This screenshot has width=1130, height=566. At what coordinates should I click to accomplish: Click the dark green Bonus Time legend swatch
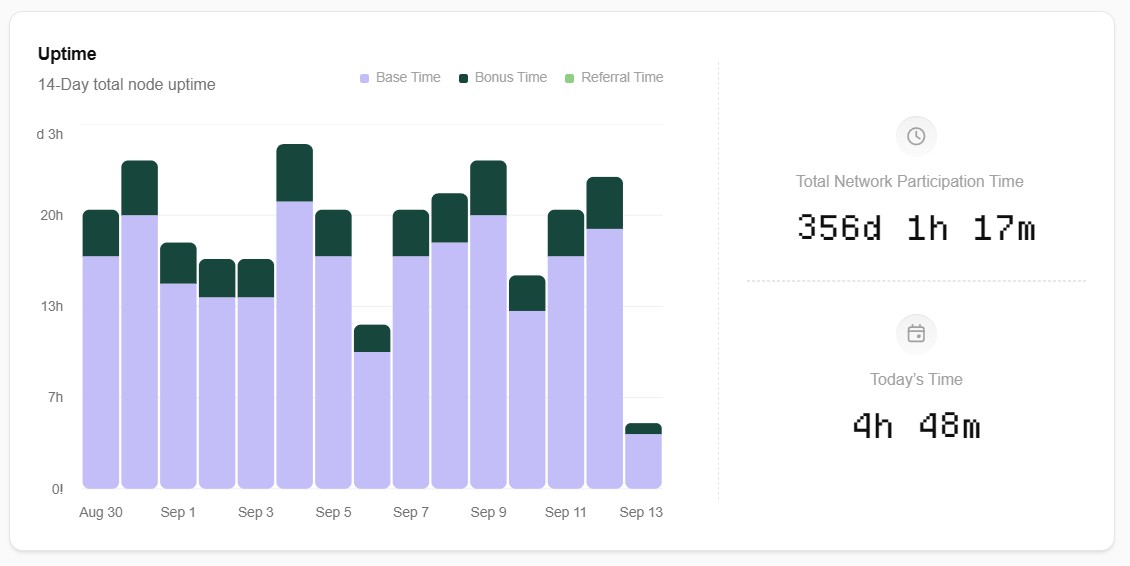tap(463, 78)
